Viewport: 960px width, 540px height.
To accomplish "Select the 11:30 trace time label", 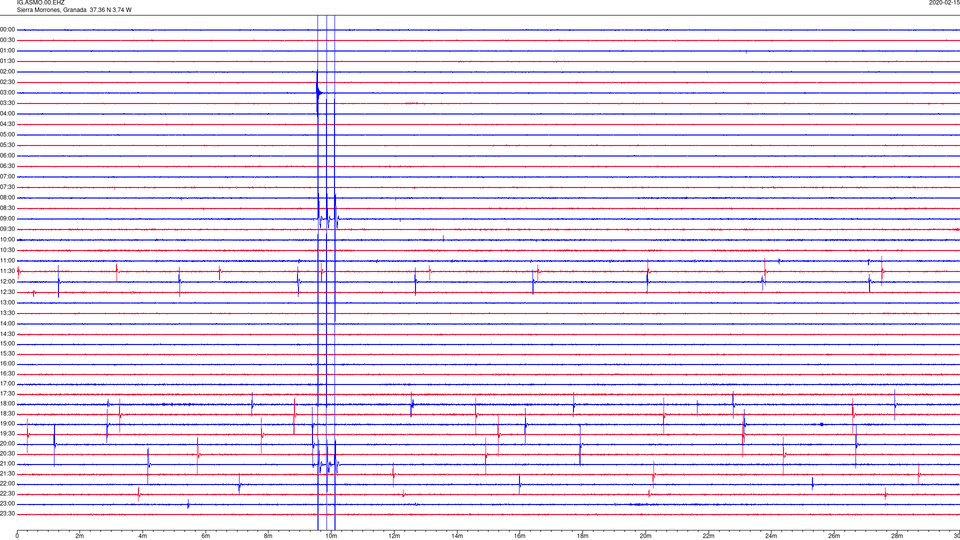I will (x=7, y=271).
